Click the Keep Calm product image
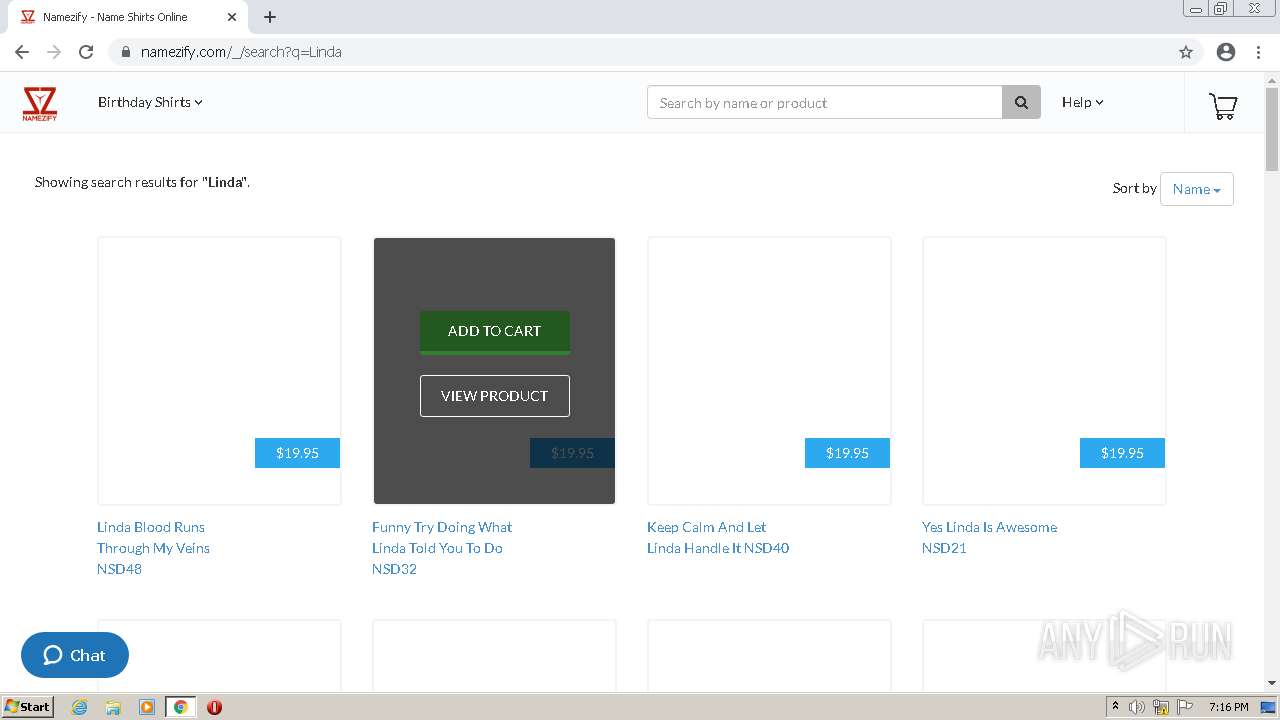This screenshot has width=1280, height=720. 769,371
